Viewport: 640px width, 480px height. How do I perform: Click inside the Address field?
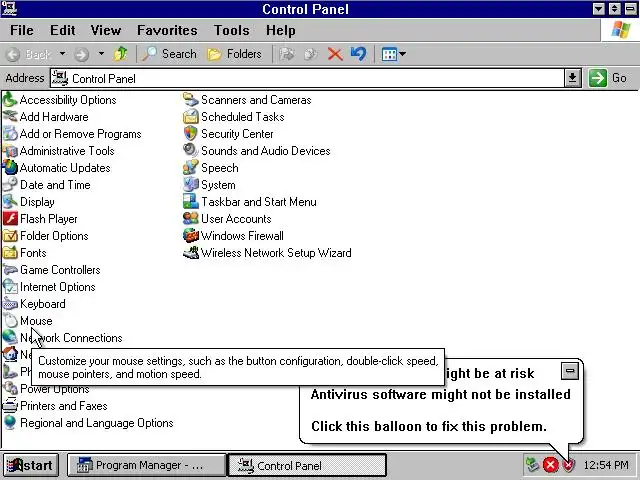point(307,78)
